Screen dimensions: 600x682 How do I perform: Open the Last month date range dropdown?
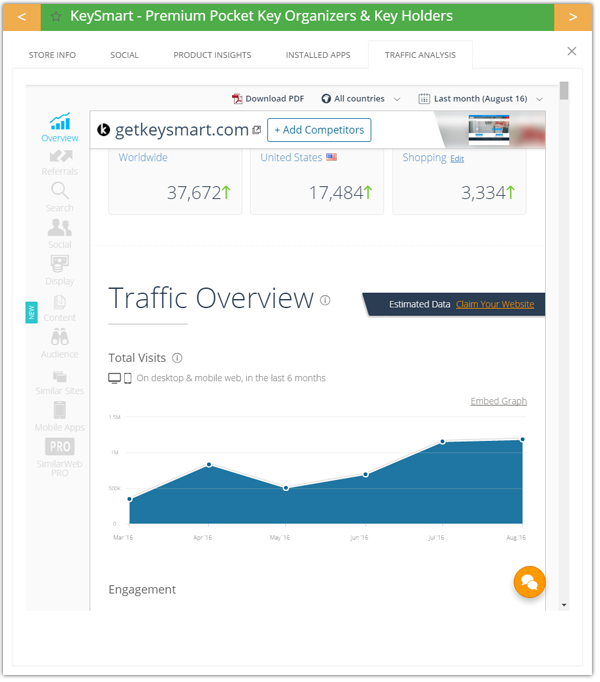[481, 99]
